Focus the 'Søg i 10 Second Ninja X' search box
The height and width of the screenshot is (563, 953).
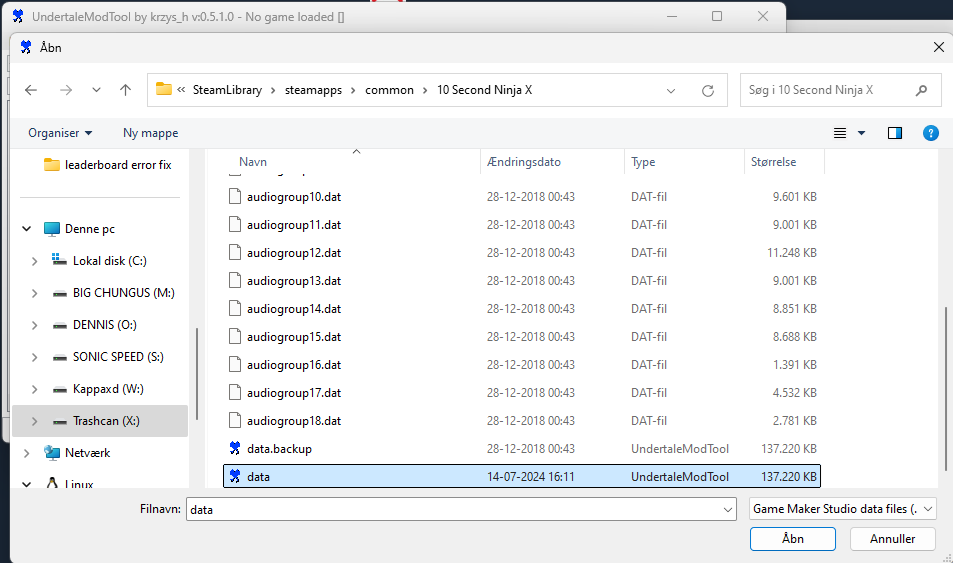pyautogui.click(x=841, y=90)
